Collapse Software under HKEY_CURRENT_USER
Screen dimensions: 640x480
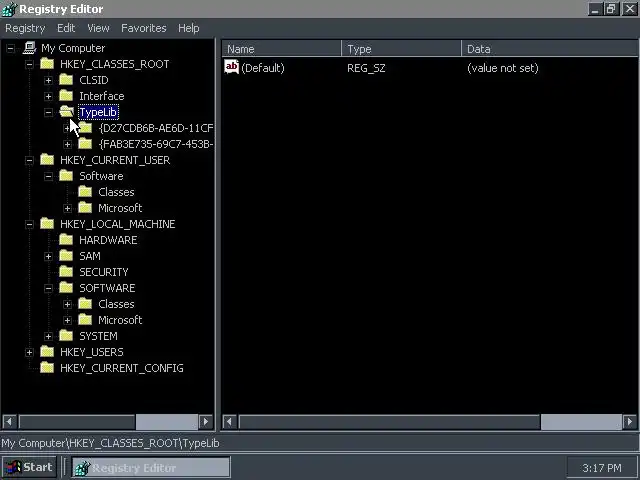tap(48, 176)
